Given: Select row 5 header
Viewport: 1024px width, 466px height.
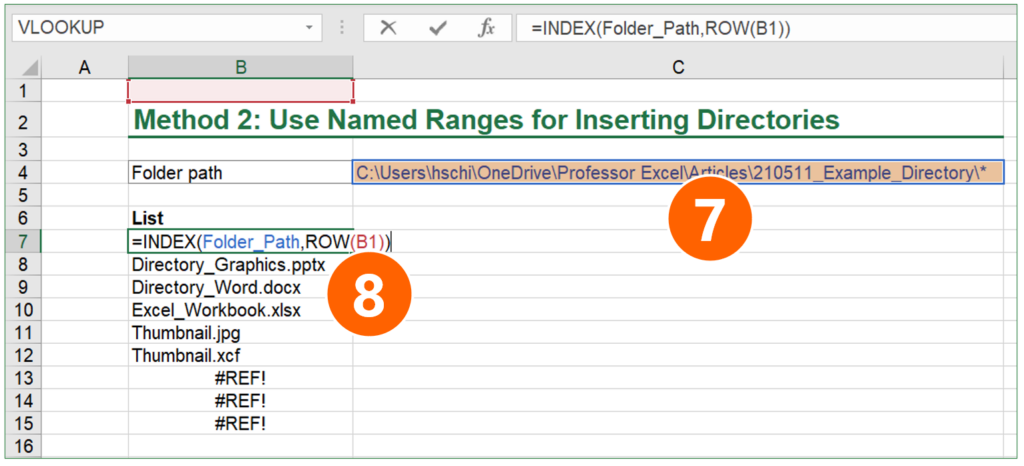Looking at the screenshot, I should click(23, 195).
